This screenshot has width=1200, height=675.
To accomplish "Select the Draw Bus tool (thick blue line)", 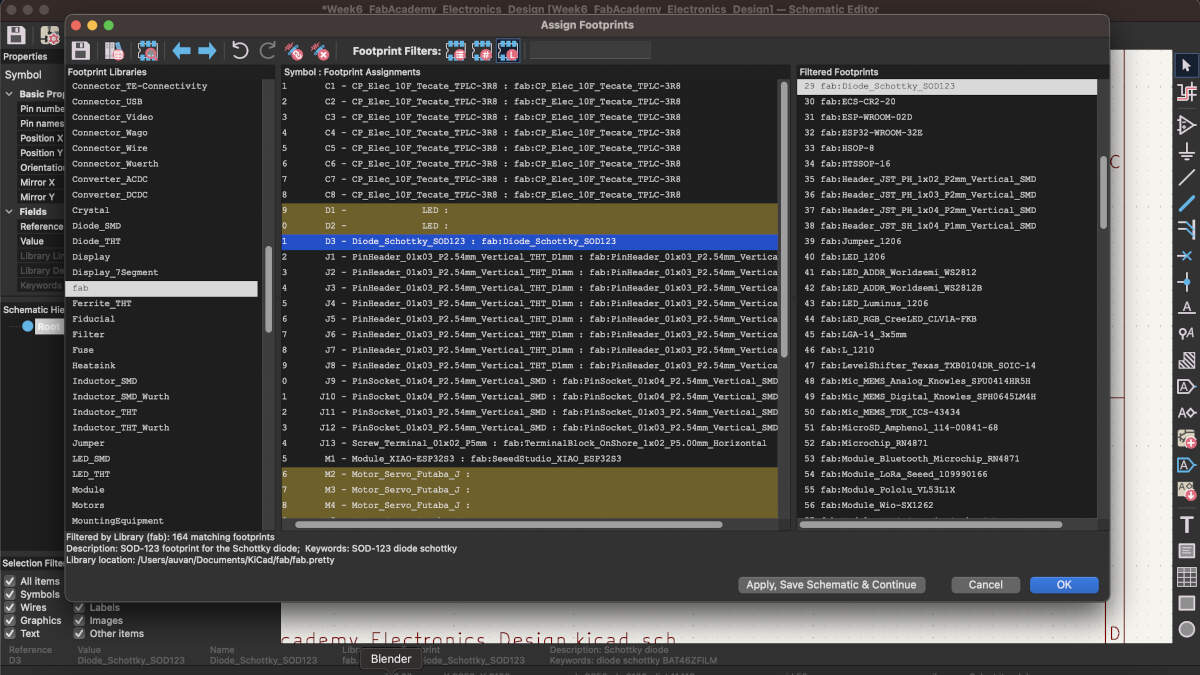I will (1187, 203).
